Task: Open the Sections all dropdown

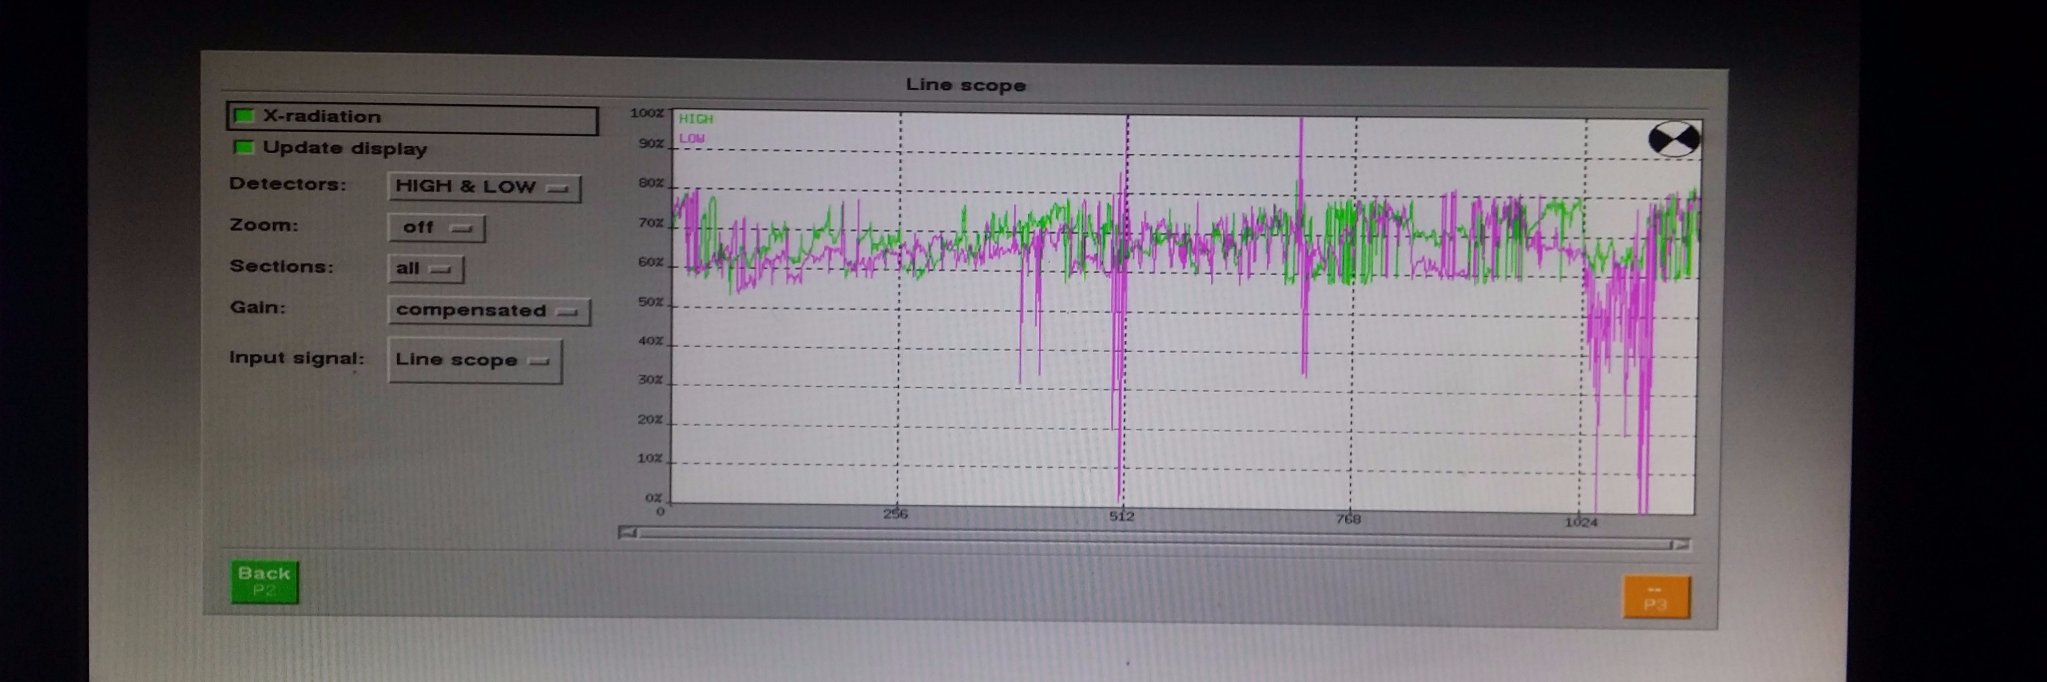Action: coord(425,268)
